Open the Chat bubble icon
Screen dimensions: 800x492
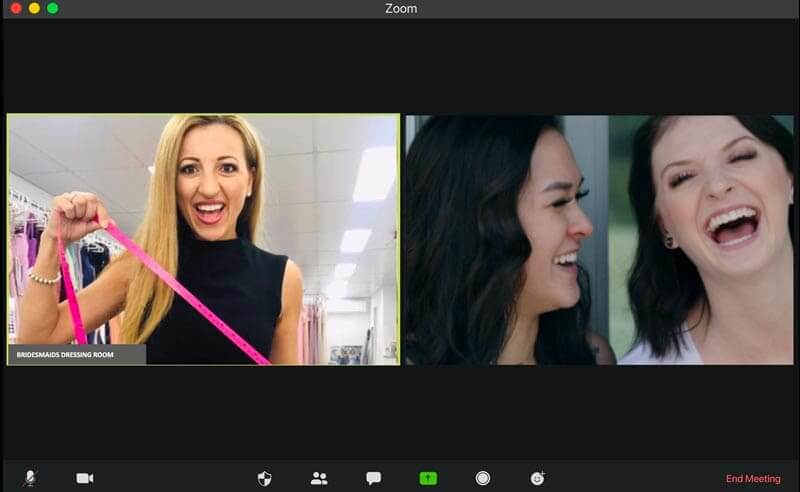pyautogui.click(x=373, y=478)
